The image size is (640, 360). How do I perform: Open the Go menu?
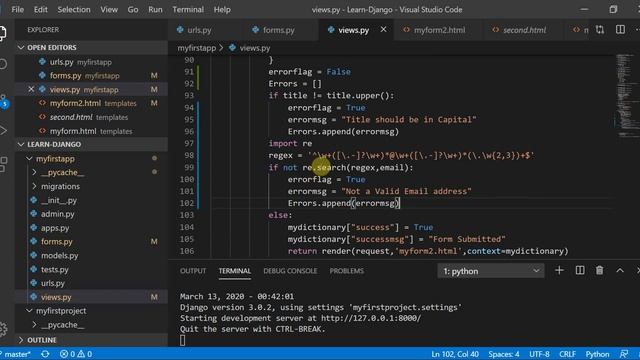pos(133,9)
